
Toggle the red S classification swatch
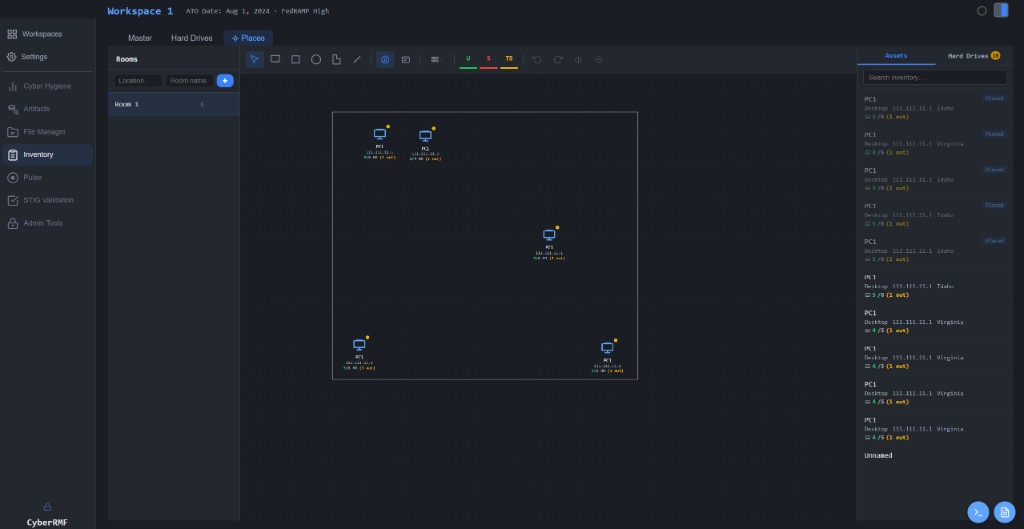489,60
